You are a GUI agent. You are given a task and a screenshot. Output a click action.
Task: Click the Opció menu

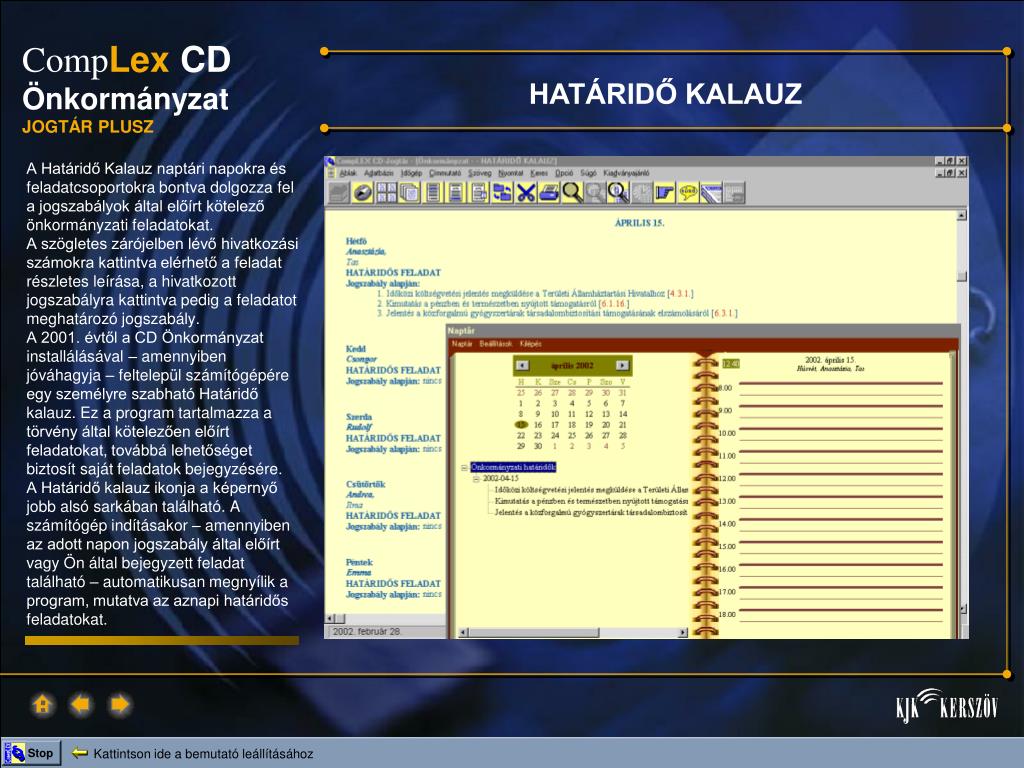click(x=564, y=173)
